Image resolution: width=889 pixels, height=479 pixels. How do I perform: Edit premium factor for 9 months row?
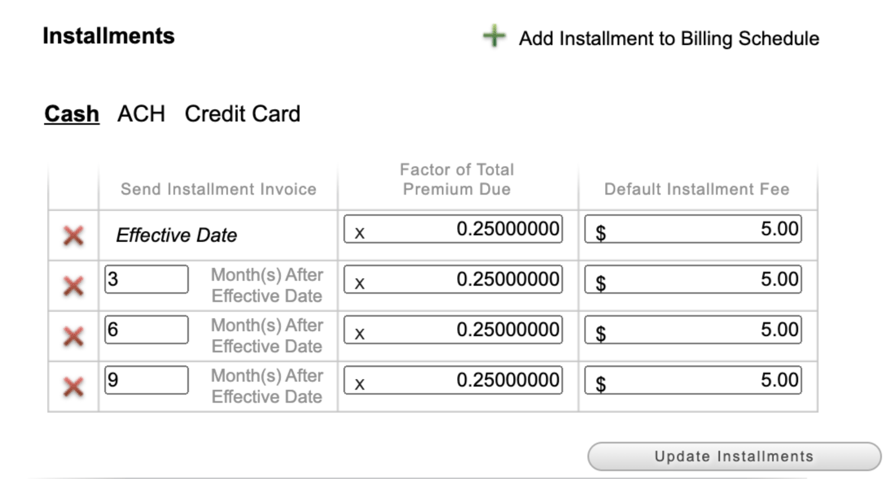[x=453, y=380]
